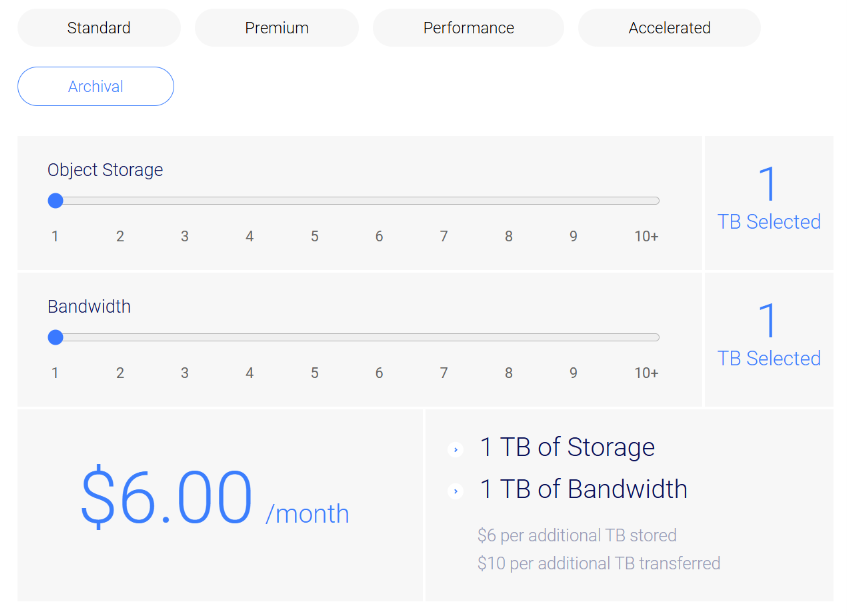The height and width of the screenshot is (616, 847).
Task: Click tick label 2 under Object Storage
Action: point(120,236)
